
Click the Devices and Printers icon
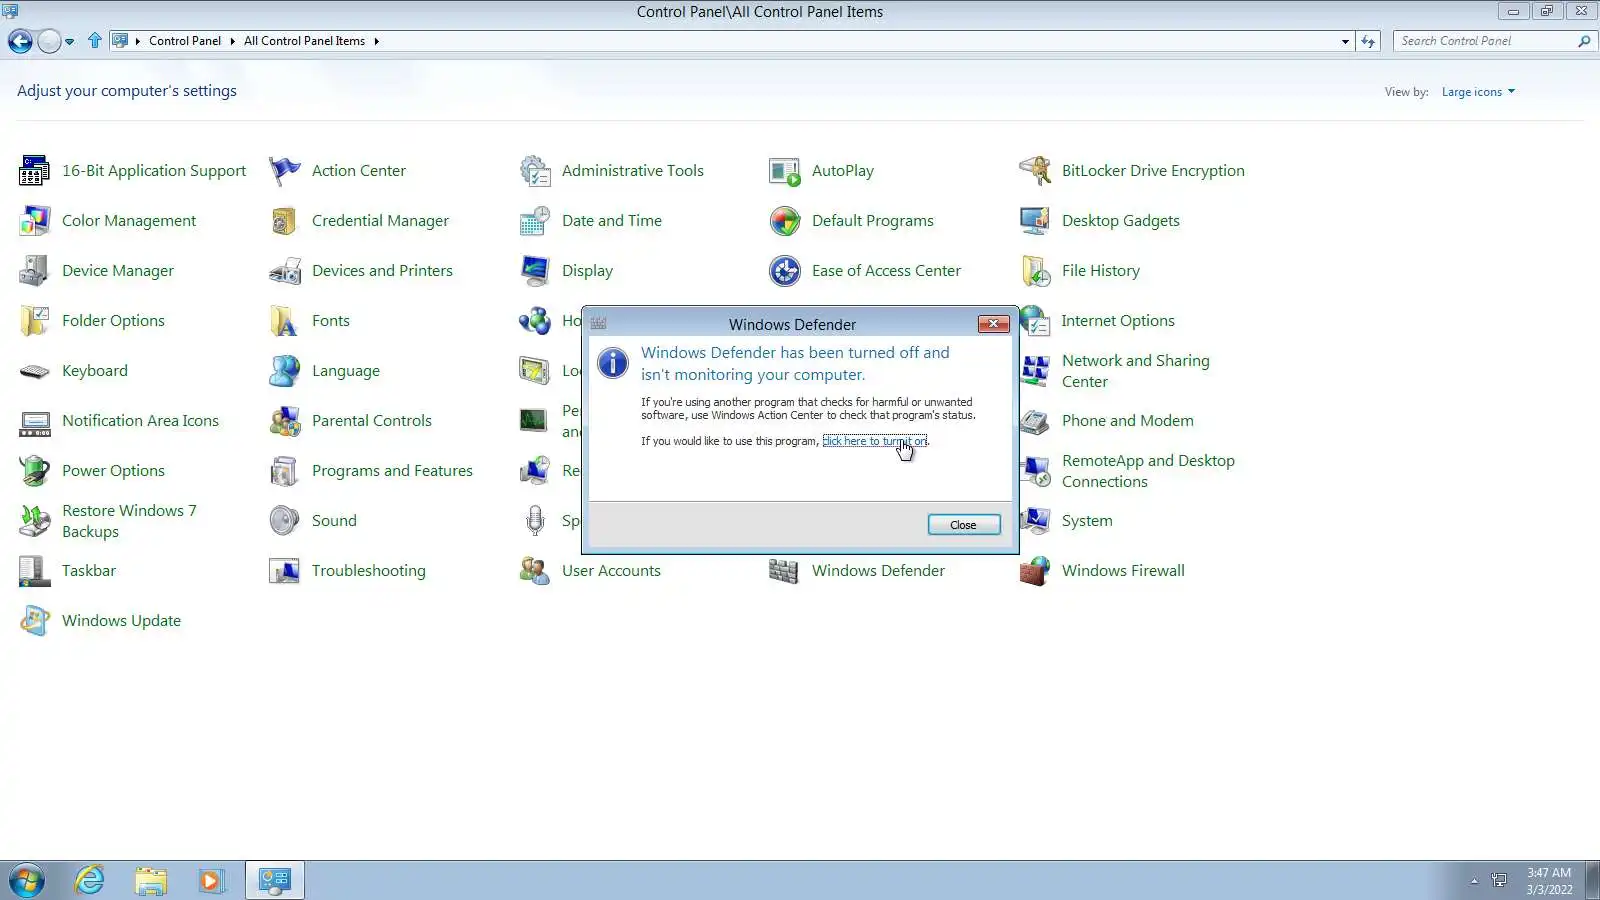[284, 271]
